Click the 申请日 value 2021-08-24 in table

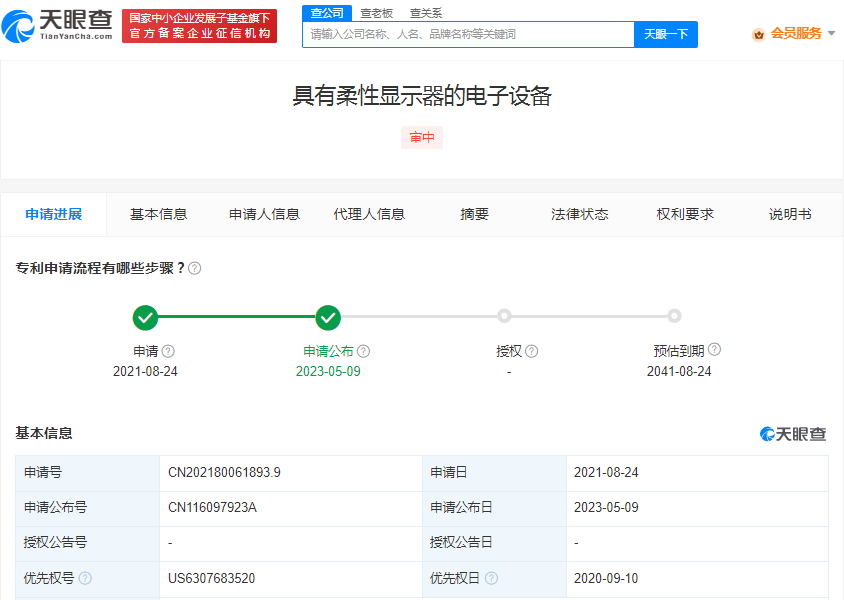[606, 472]
